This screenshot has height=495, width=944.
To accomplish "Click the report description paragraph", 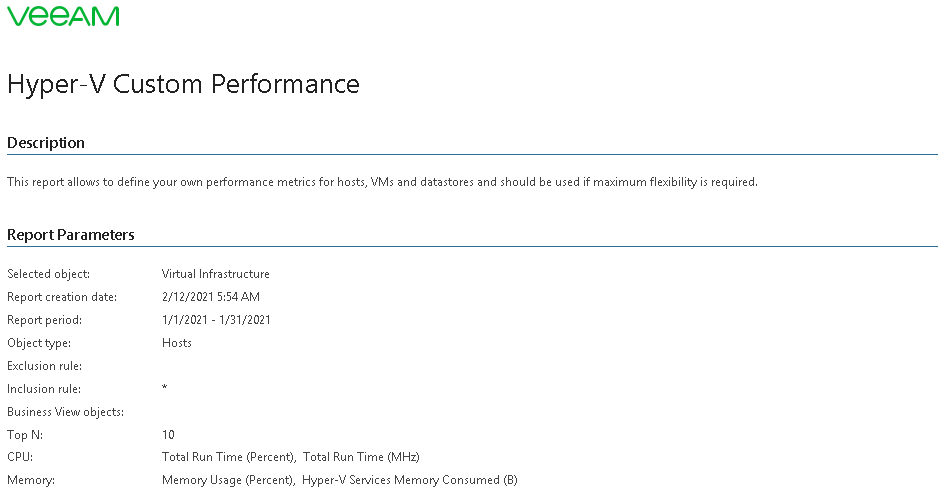I will (382, 182).
